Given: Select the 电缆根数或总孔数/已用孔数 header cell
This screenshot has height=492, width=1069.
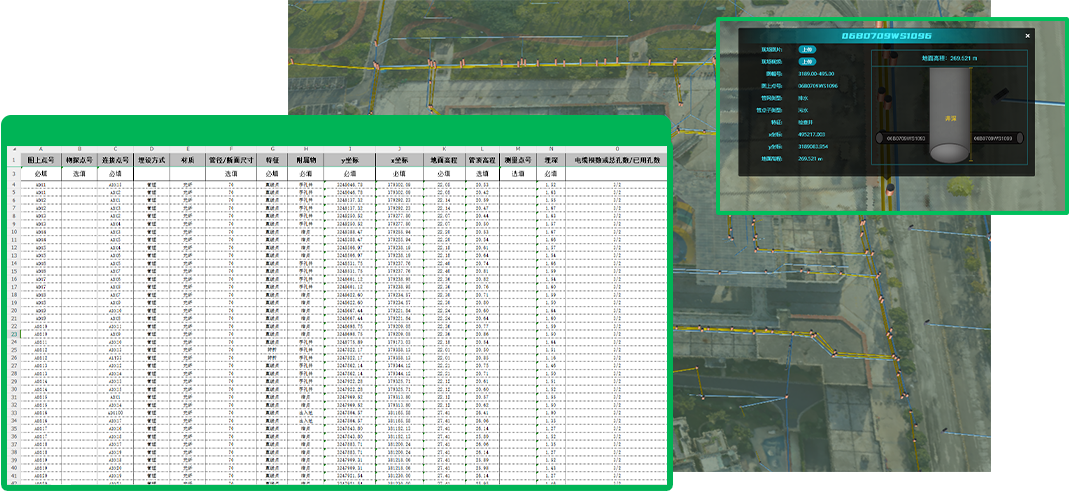Looking at the screenshot, I should click(617, 159).
